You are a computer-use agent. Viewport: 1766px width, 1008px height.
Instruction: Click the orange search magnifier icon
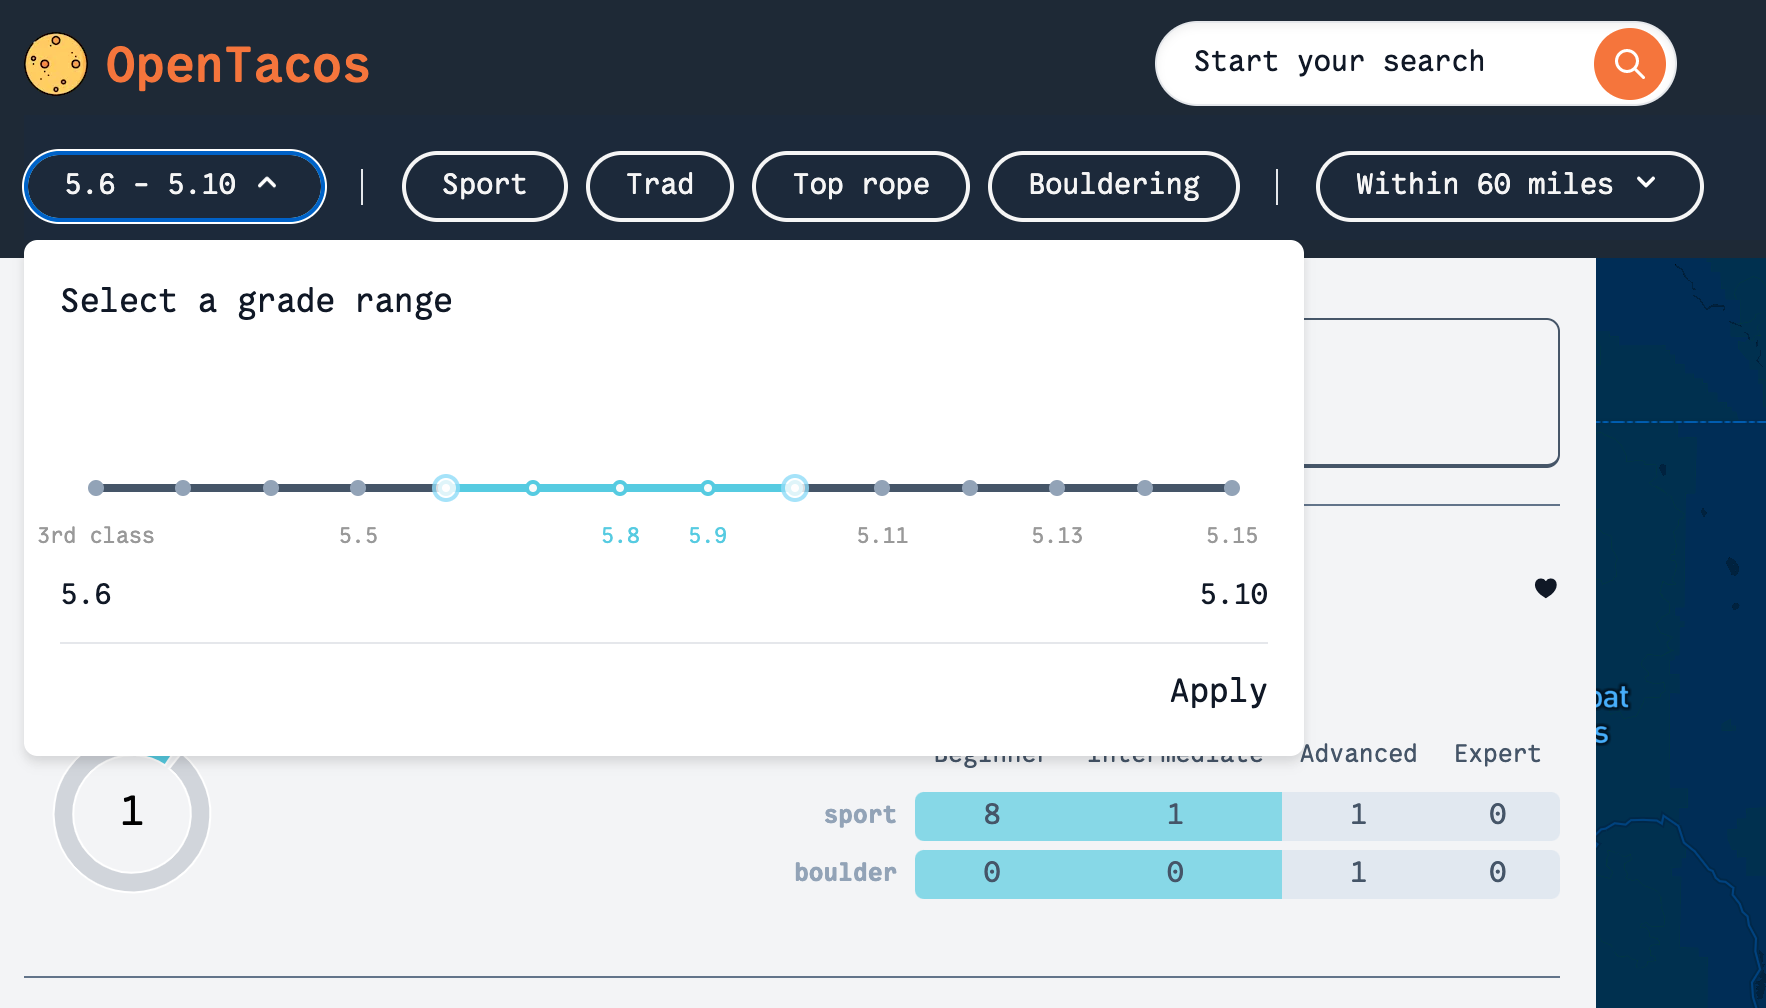pyautogui.click(x=1629, y=63)
